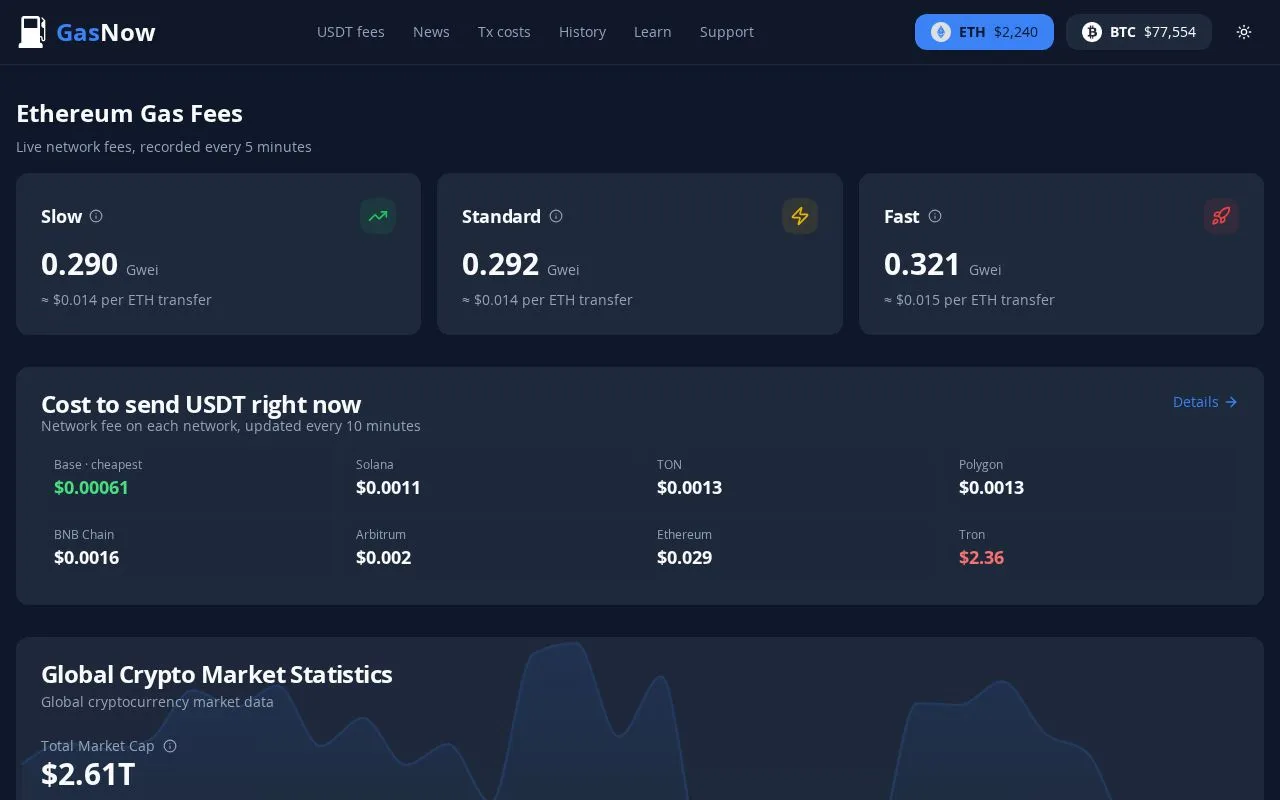The height and width of the screenshot is (800, 1280).
Task: Open the Support nav item
Action: pos(727,32)
